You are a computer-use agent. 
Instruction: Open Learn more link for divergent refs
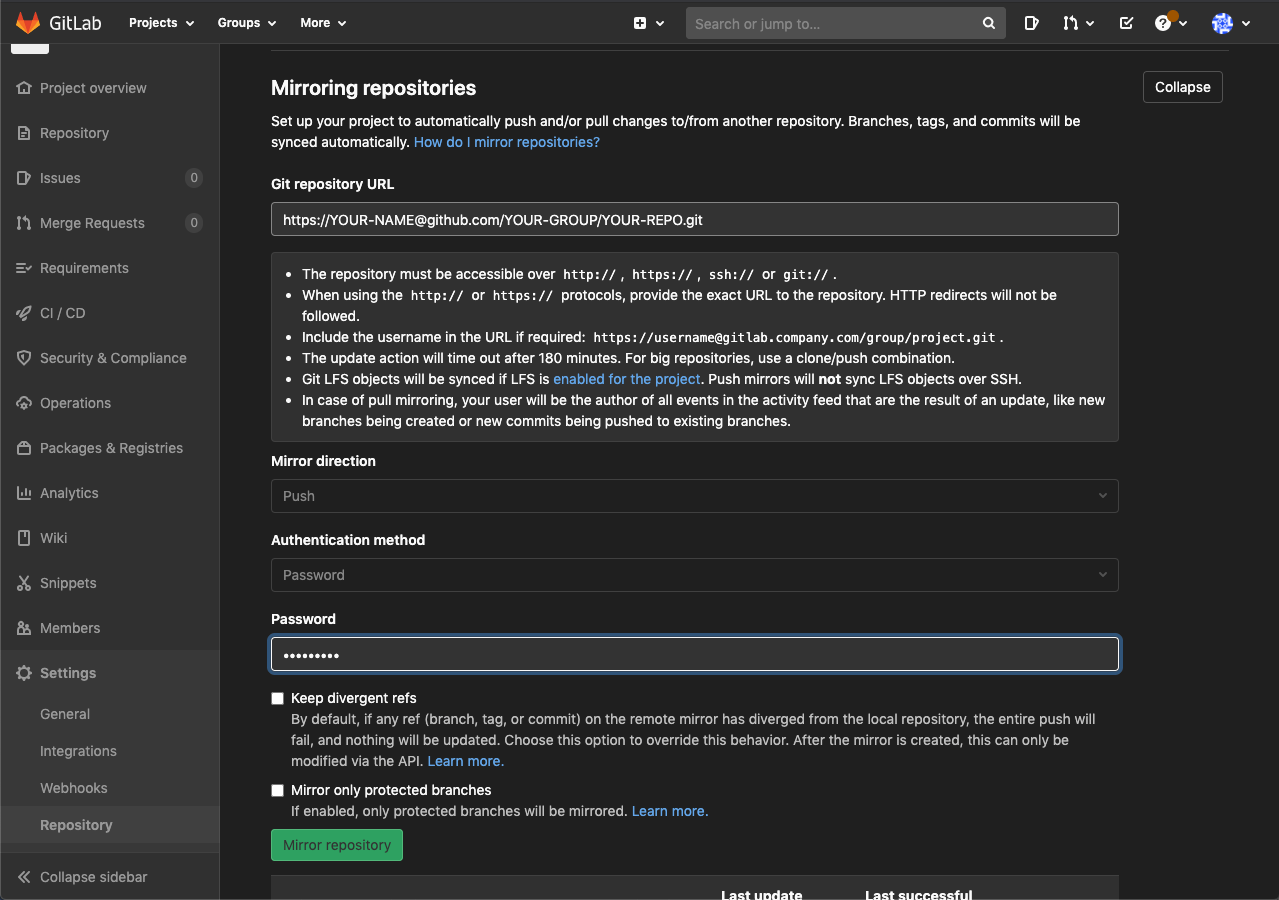(466, 761)
